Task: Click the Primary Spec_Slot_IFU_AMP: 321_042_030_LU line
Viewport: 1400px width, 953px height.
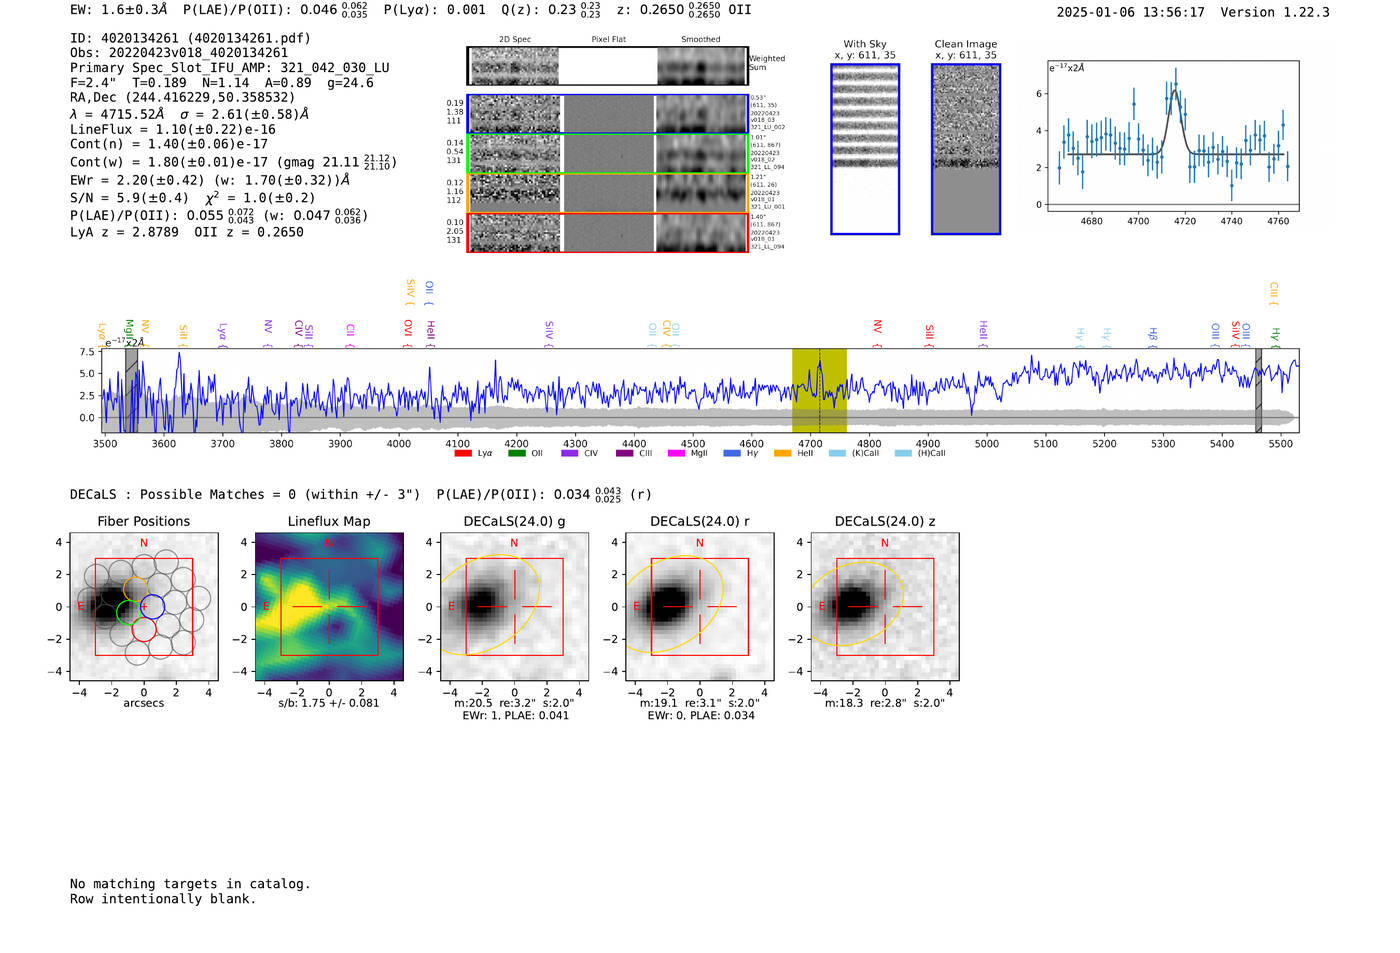Action: click(230, 68)
